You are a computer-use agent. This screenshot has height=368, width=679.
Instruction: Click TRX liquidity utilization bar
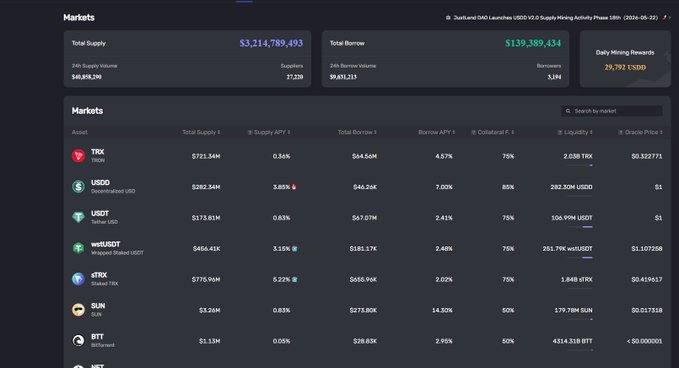580,165
